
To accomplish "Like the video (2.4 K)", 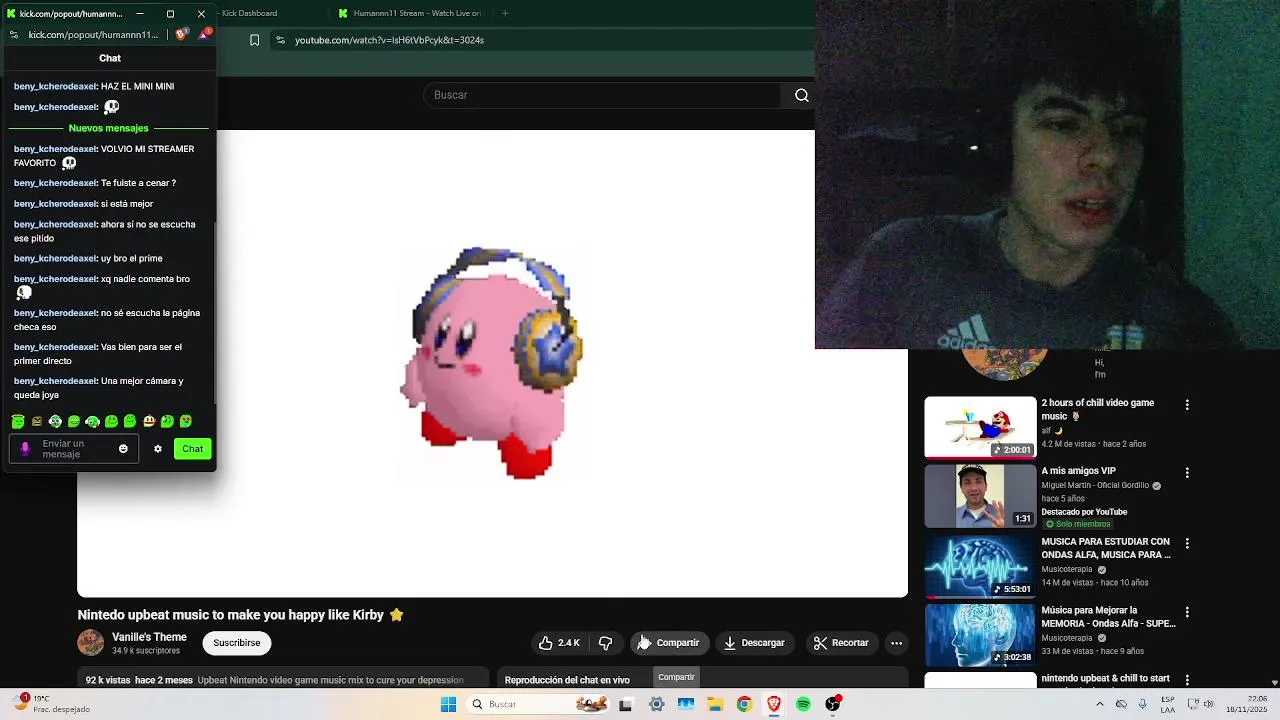I will (559, 643).
